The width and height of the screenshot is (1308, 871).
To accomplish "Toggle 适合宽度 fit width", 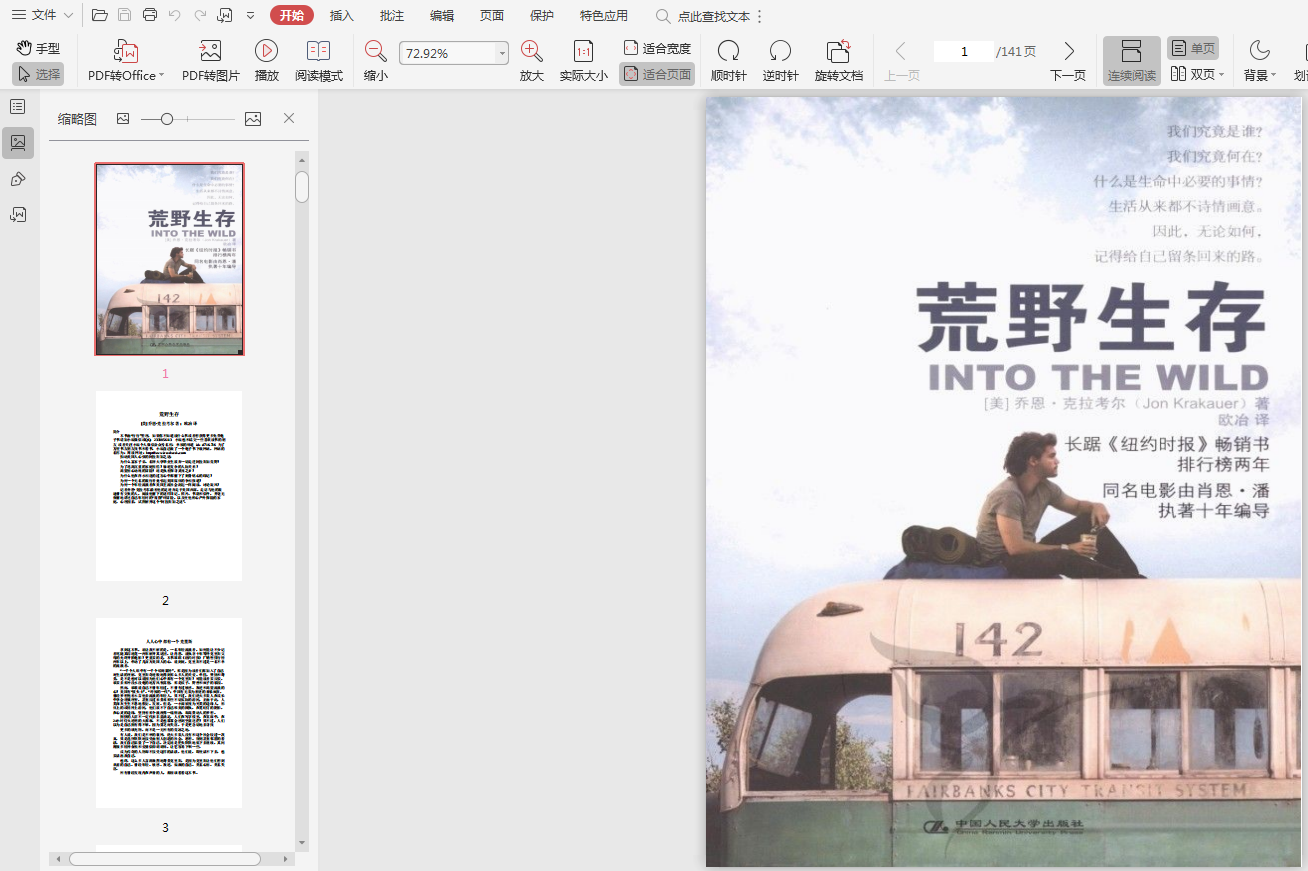I will tap(657, 48).
